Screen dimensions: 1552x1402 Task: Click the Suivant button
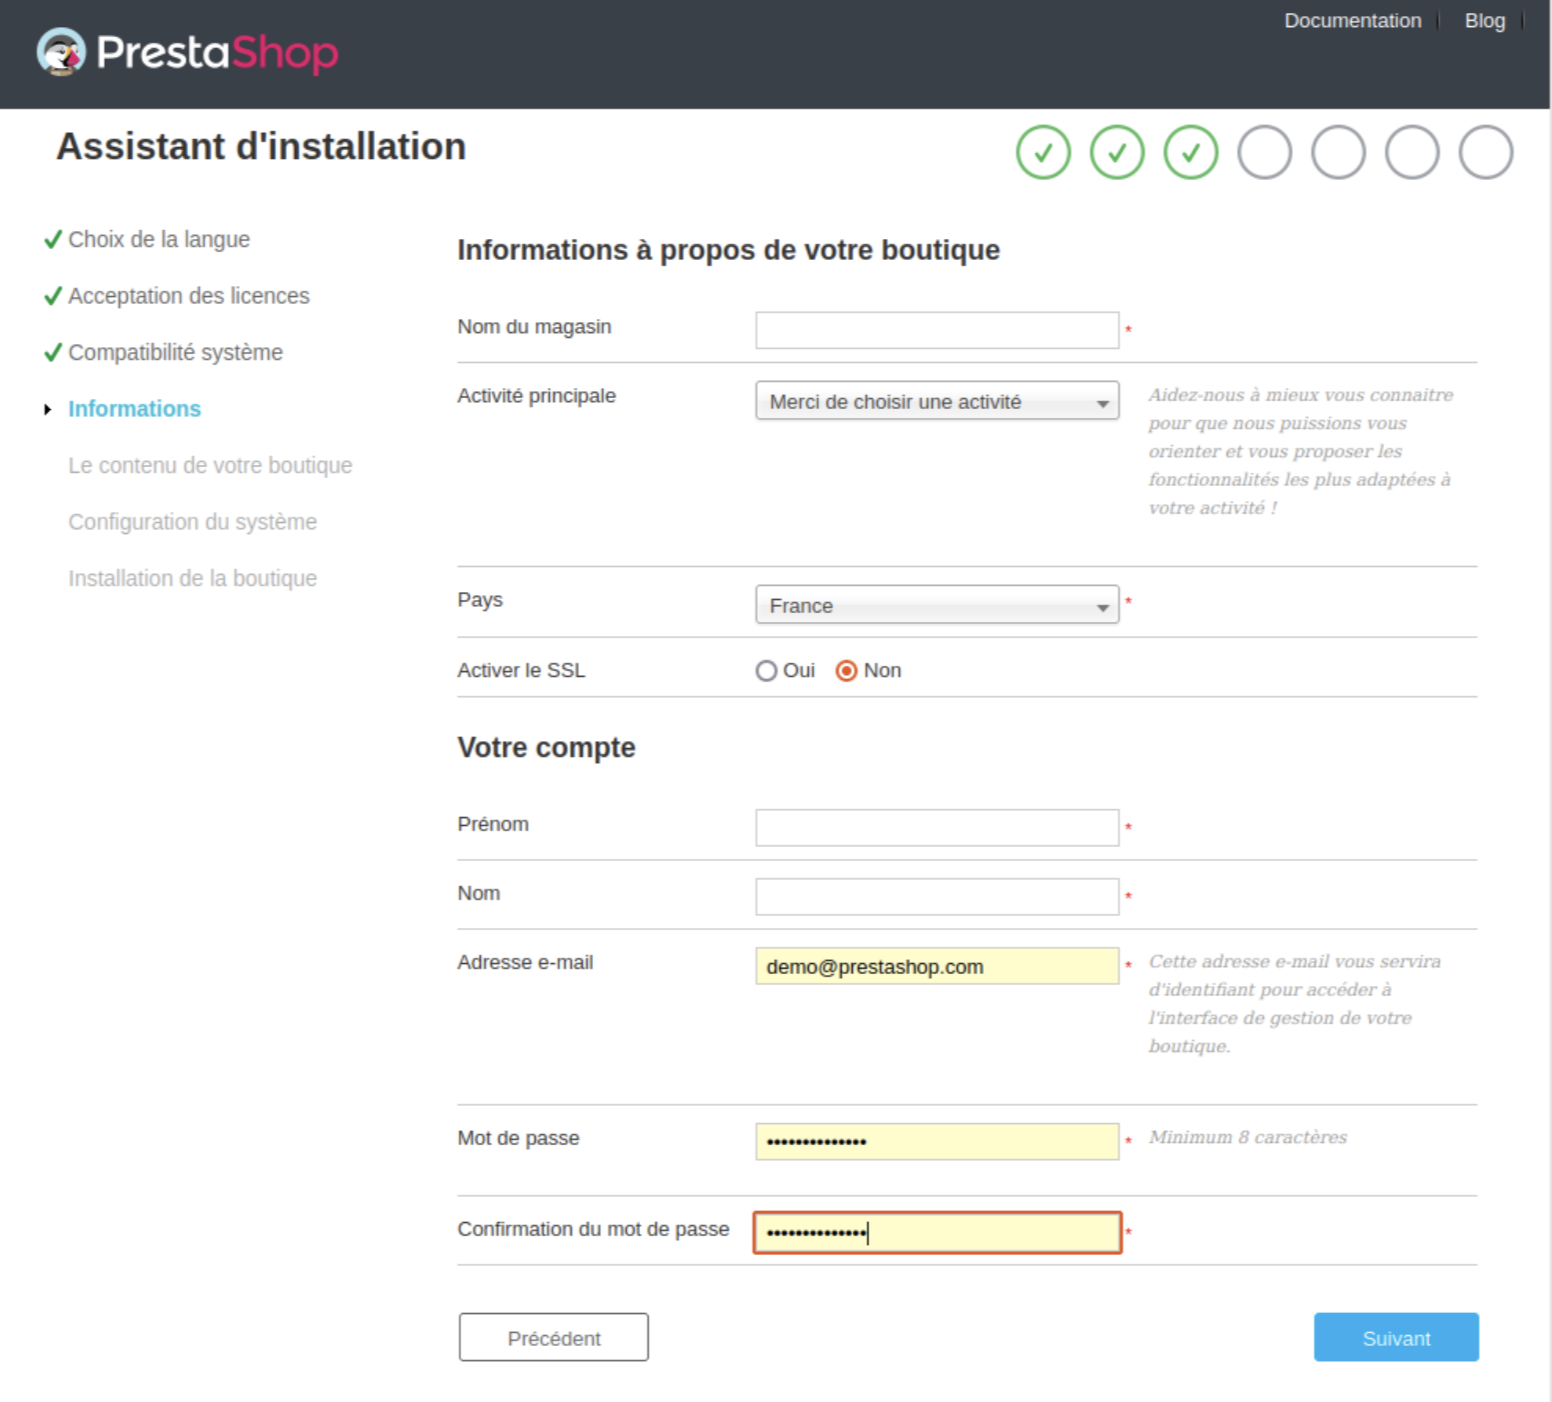tap(1396, 1337)
